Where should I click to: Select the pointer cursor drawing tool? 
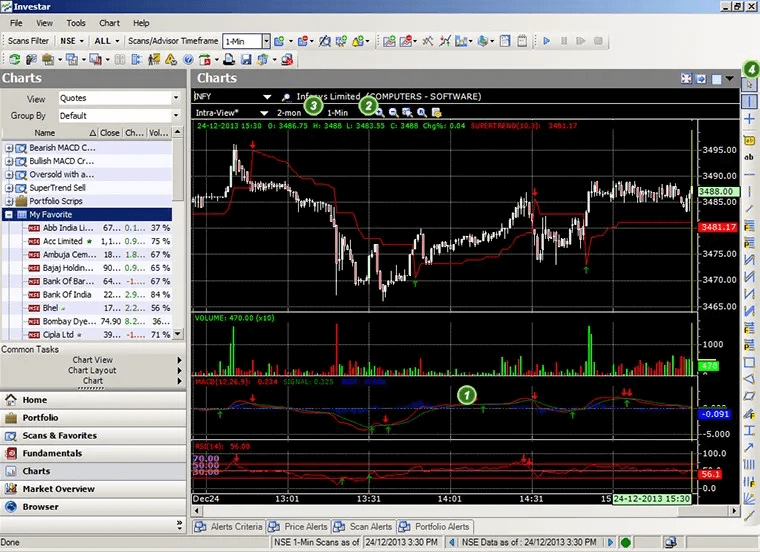749,84
